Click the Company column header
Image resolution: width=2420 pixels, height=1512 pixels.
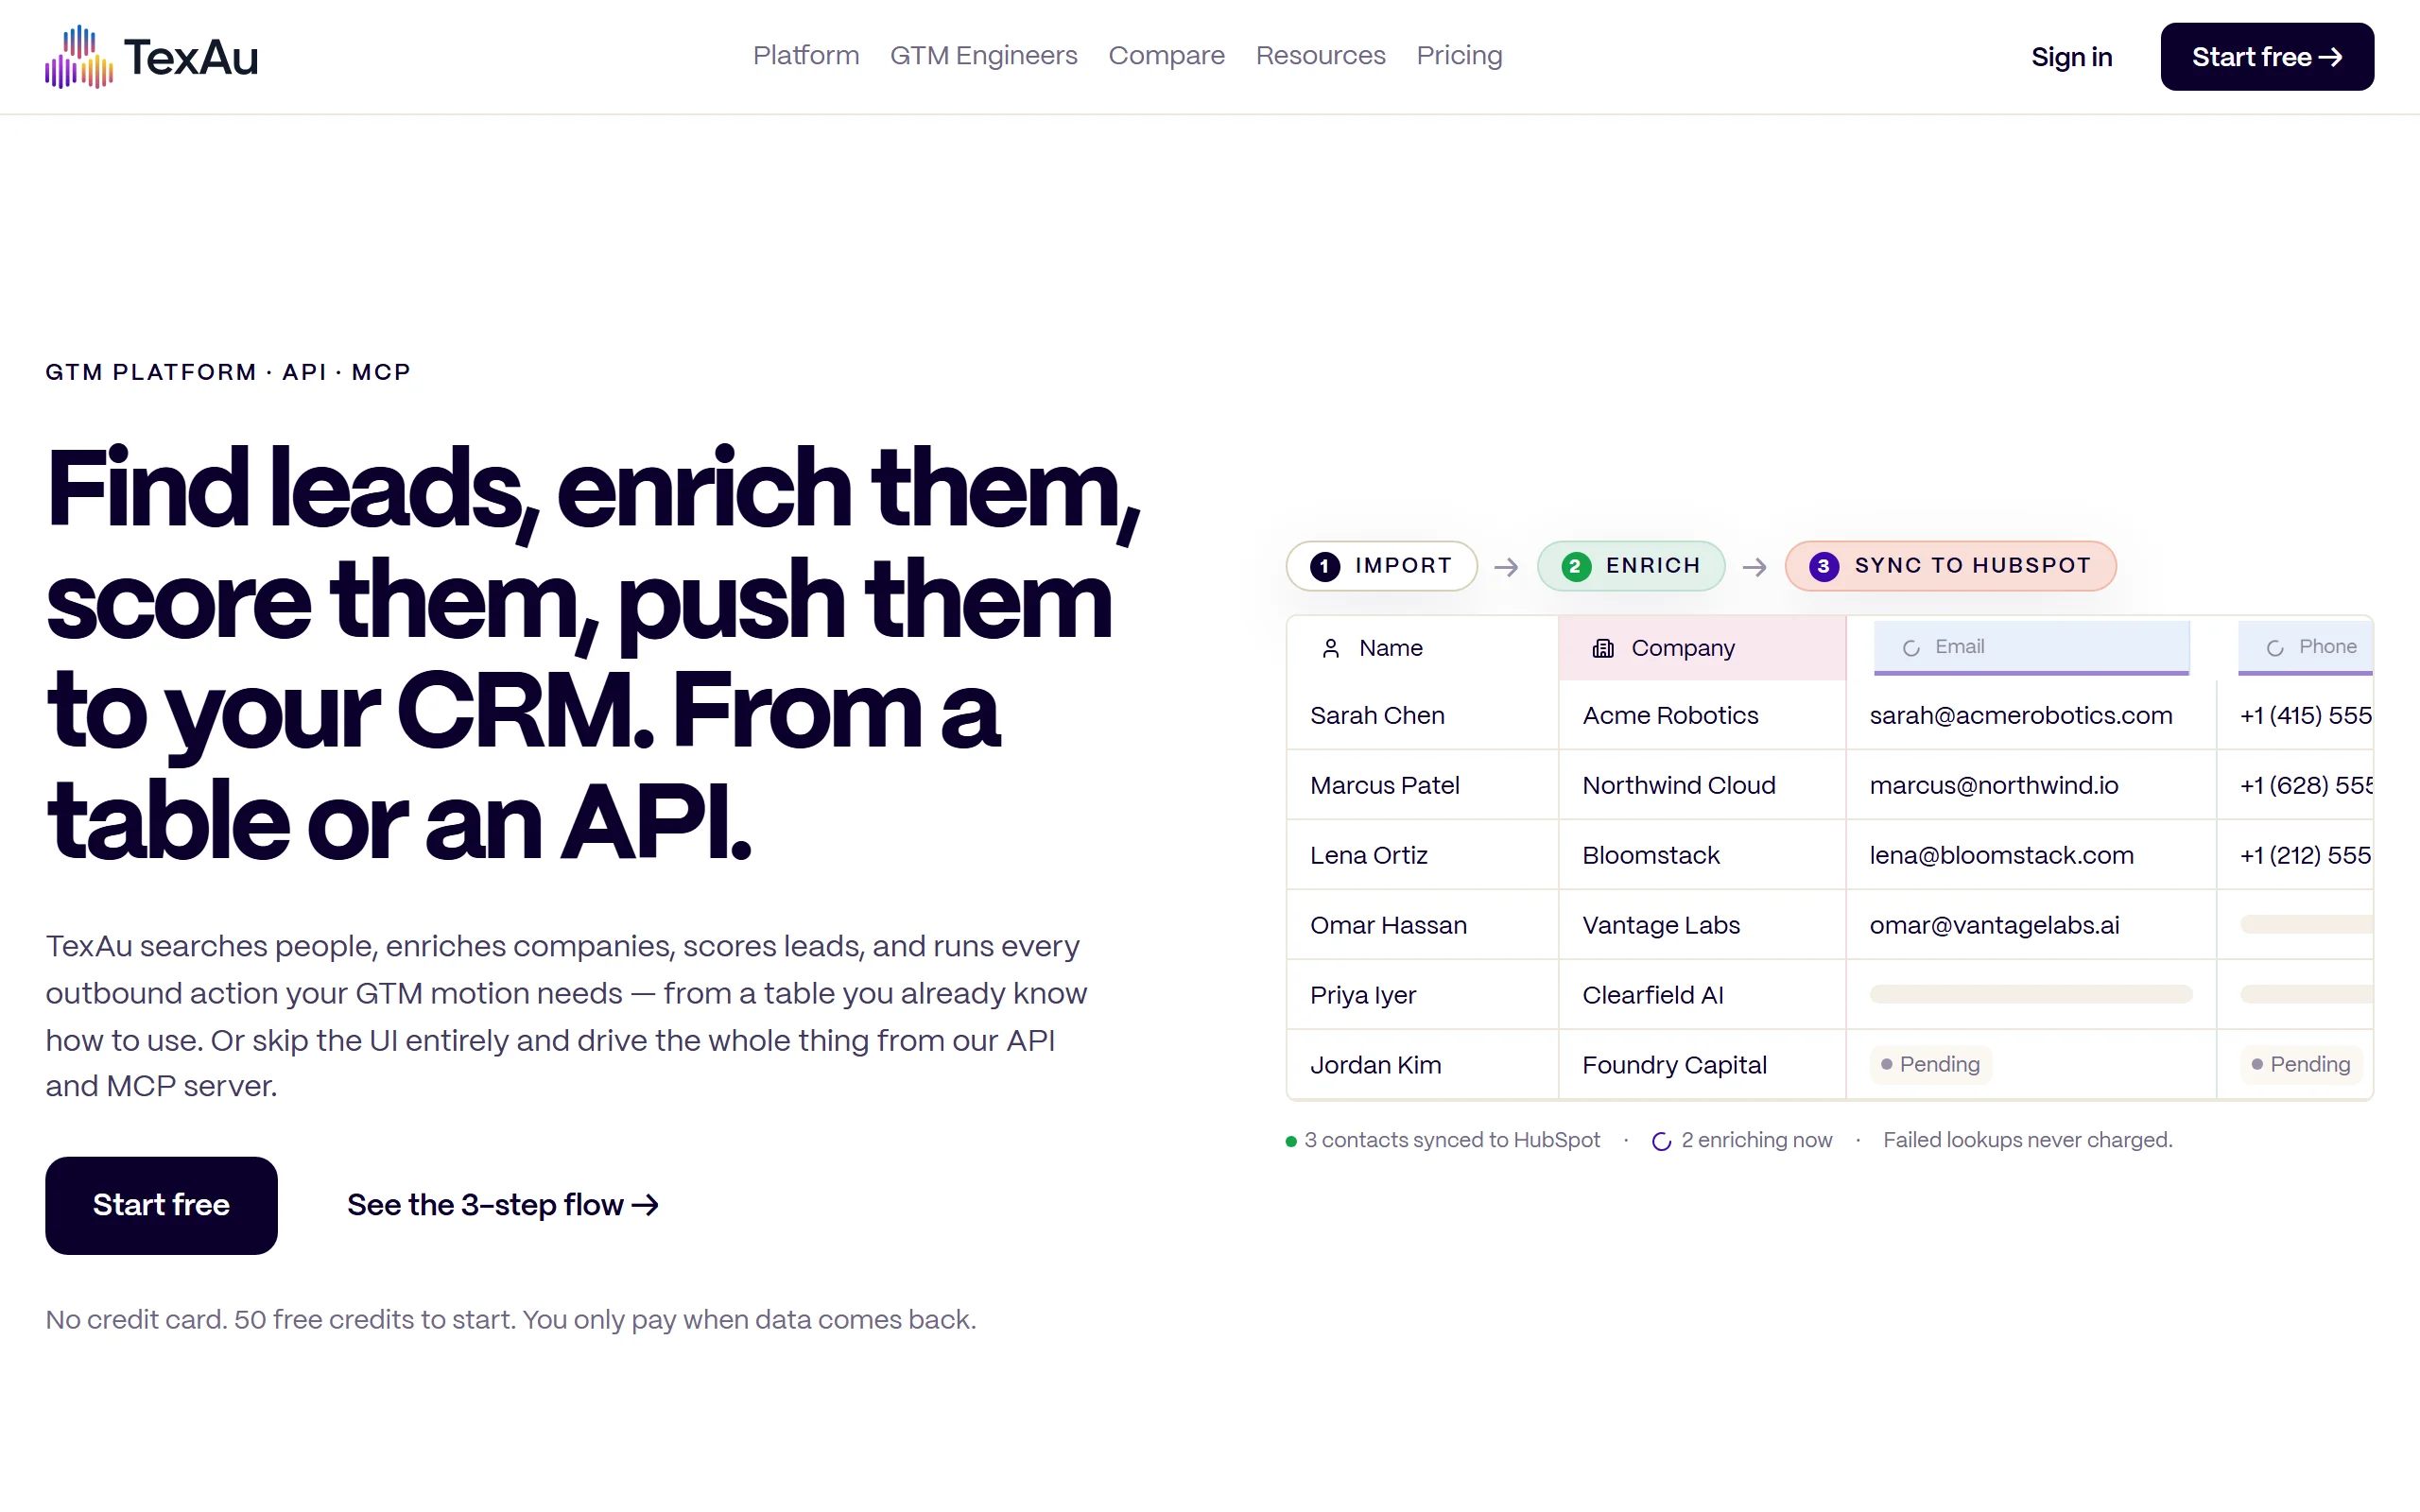tap(1702, 648)
